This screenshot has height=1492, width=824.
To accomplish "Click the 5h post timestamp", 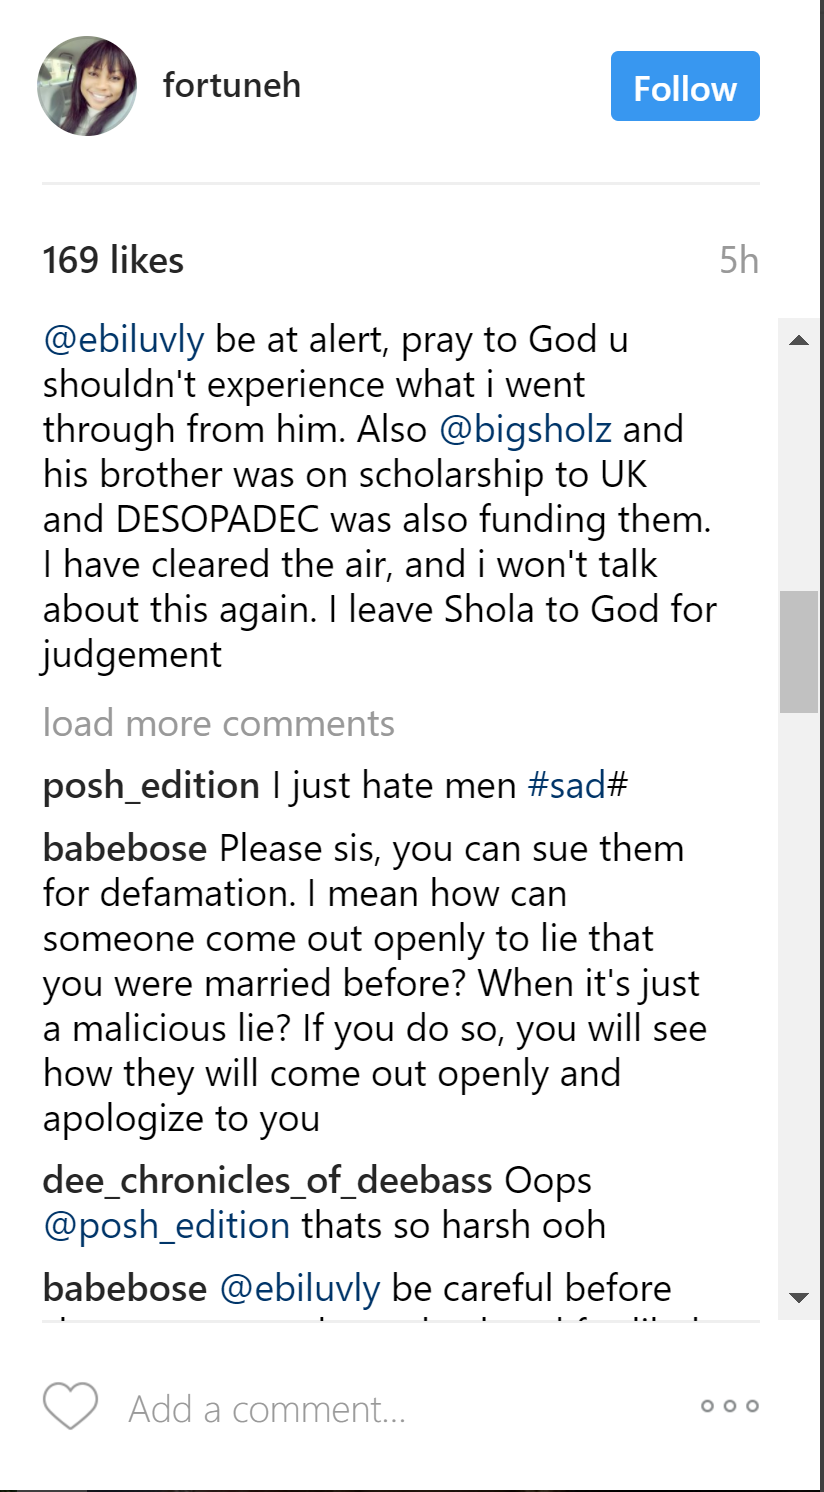I will [x=739, y=261].
